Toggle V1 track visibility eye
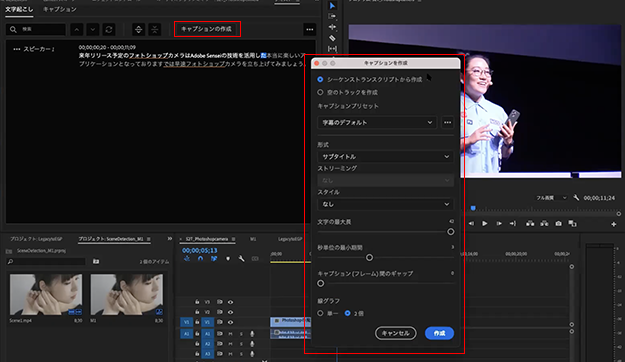 coord(230,322)
